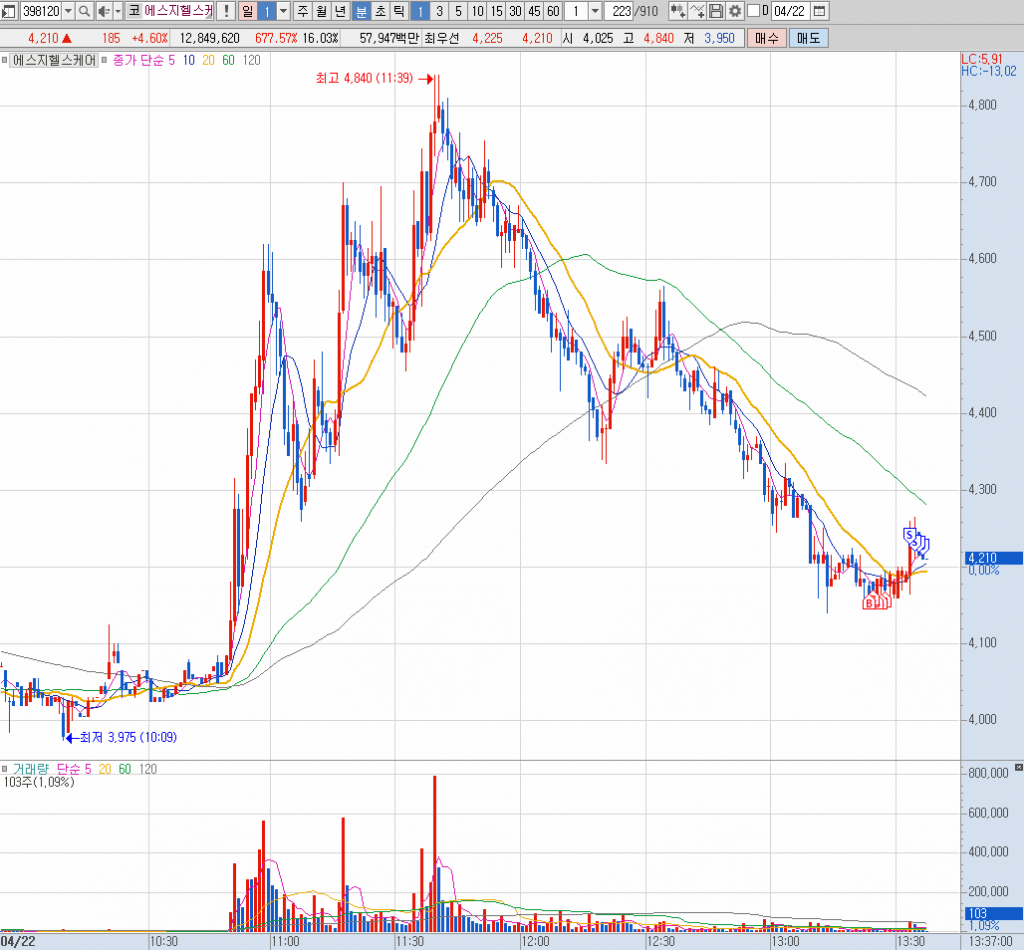Click the speaker sound alert icon

pos(102,11)
